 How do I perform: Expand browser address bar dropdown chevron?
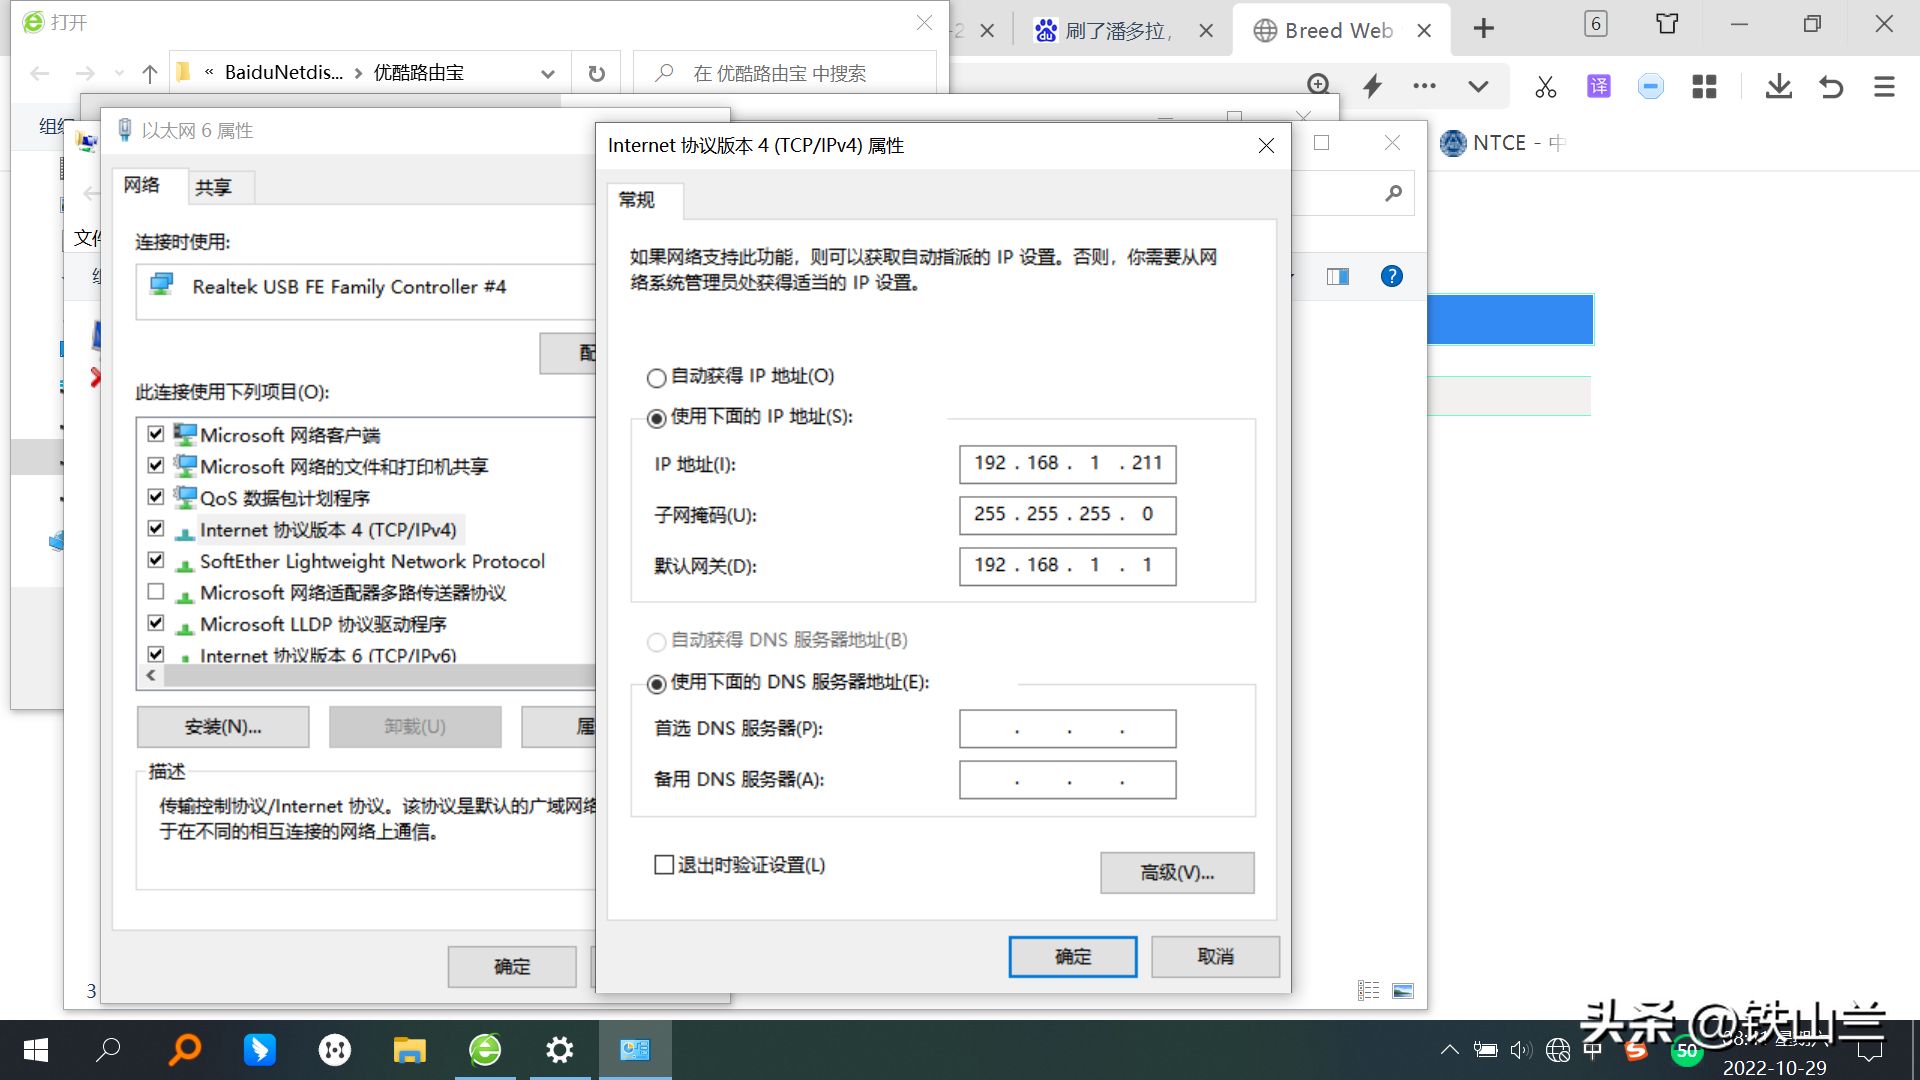[x=1478, y=87]
